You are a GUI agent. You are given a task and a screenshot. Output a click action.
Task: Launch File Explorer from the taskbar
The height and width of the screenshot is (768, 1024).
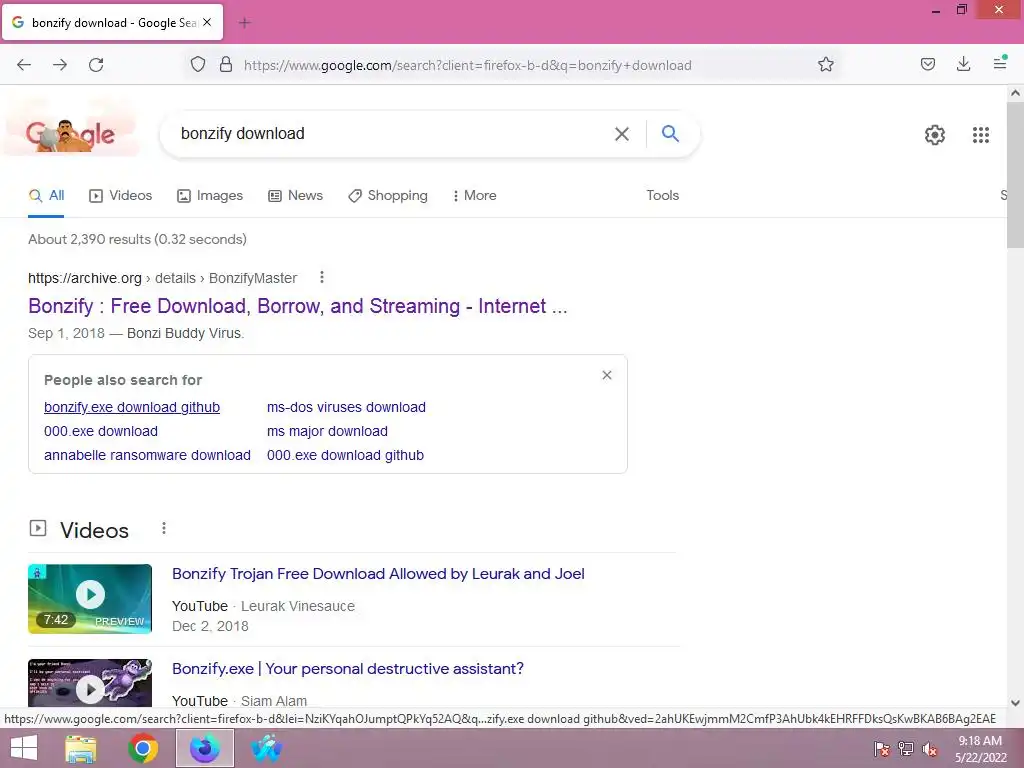81,748
